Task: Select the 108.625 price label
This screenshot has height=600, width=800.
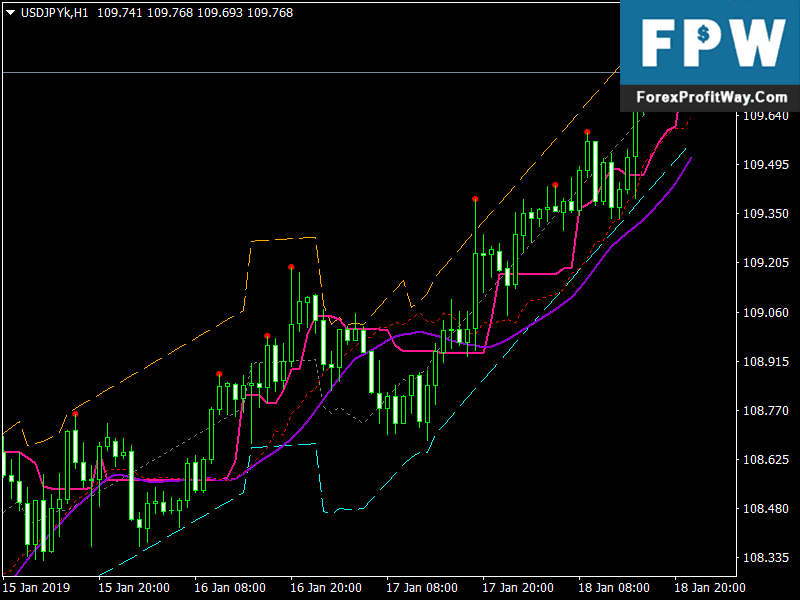Action: [766, 460]
